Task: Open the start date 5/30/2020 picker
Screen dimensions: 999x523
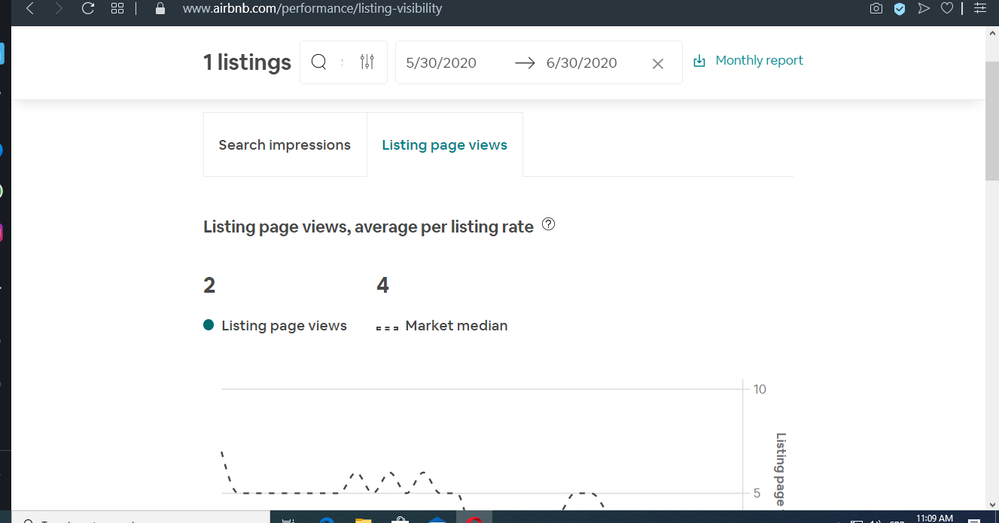Action: click(441, 63)
